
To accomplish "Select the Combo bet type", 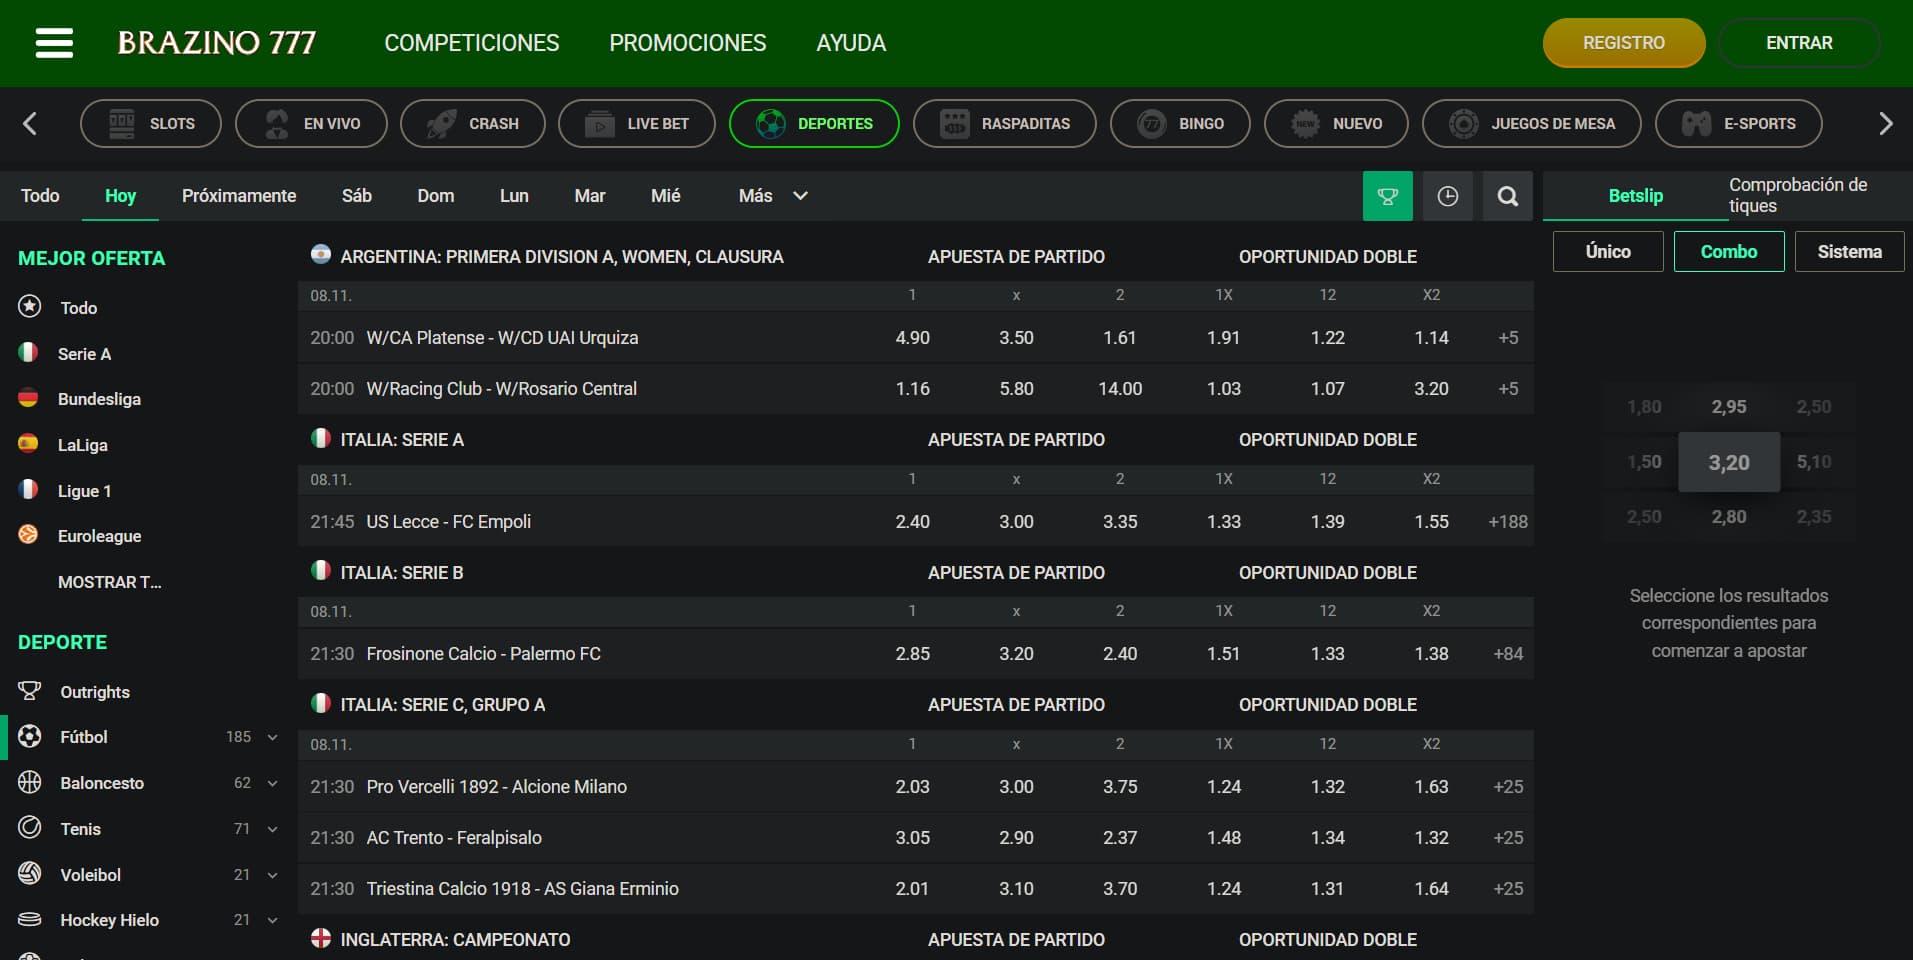I will tap(1729, 251).
